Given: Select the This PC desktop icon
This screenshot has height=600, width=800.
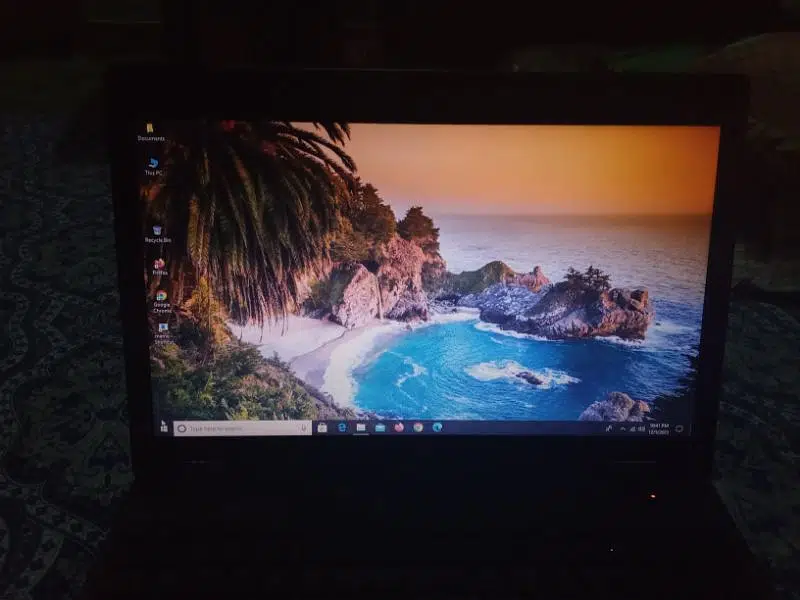Looking at the screenshot, I should click(x=153, y=164).
